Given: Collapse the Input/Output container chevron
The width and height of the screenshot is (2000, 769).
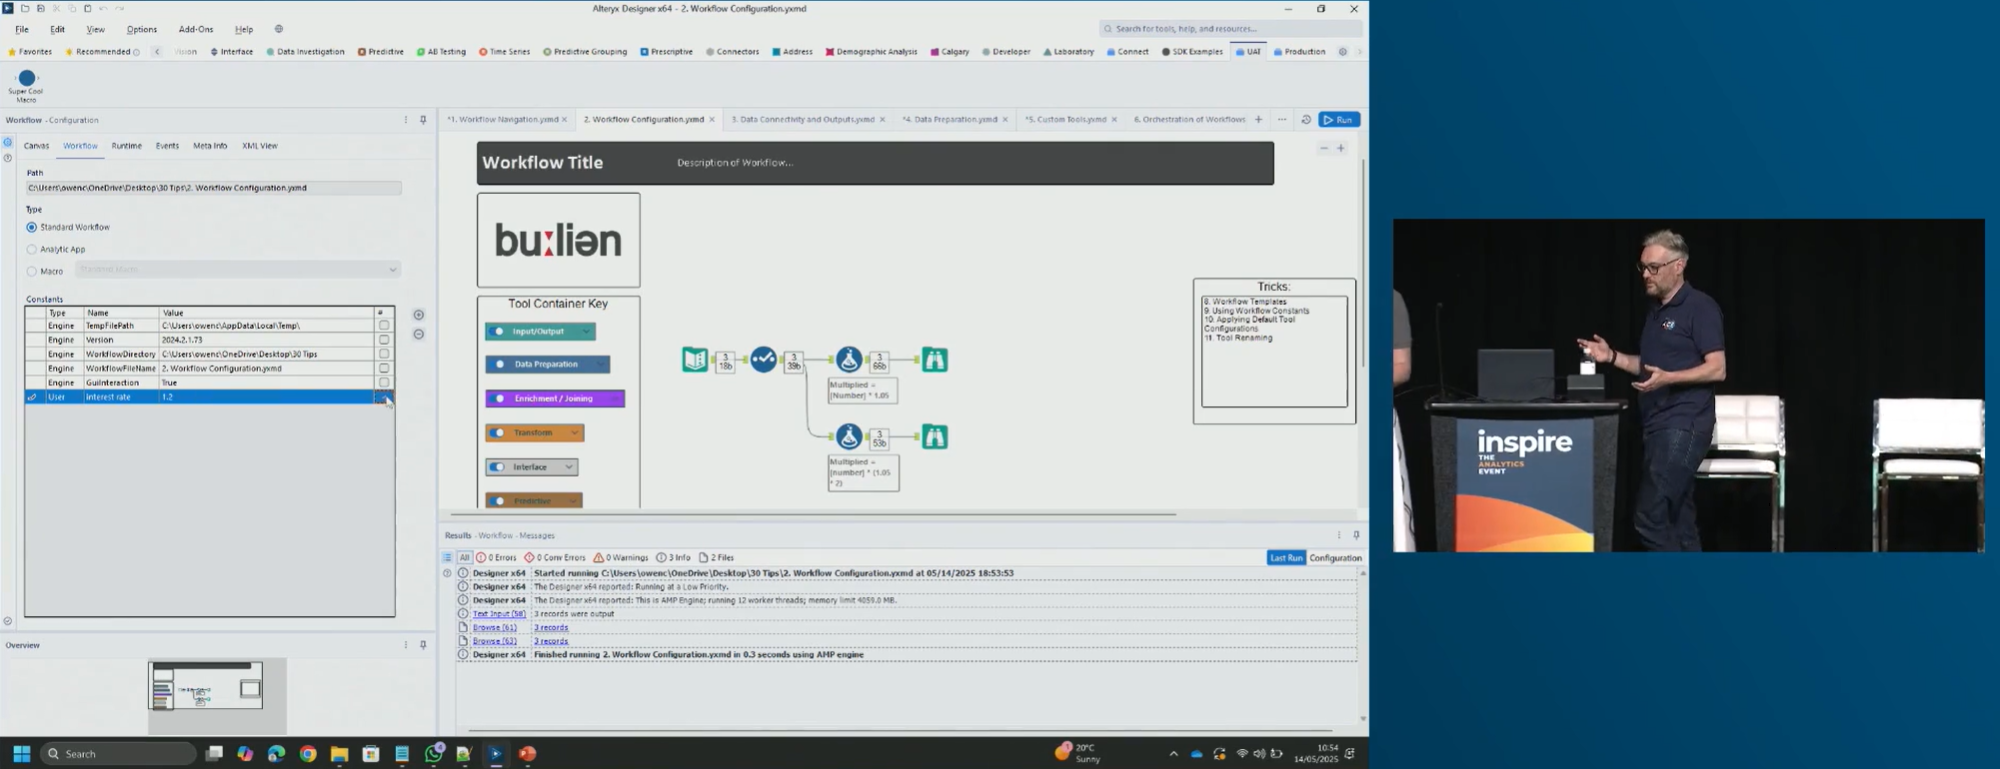Looking at the screenshot, I should [586, 331].
